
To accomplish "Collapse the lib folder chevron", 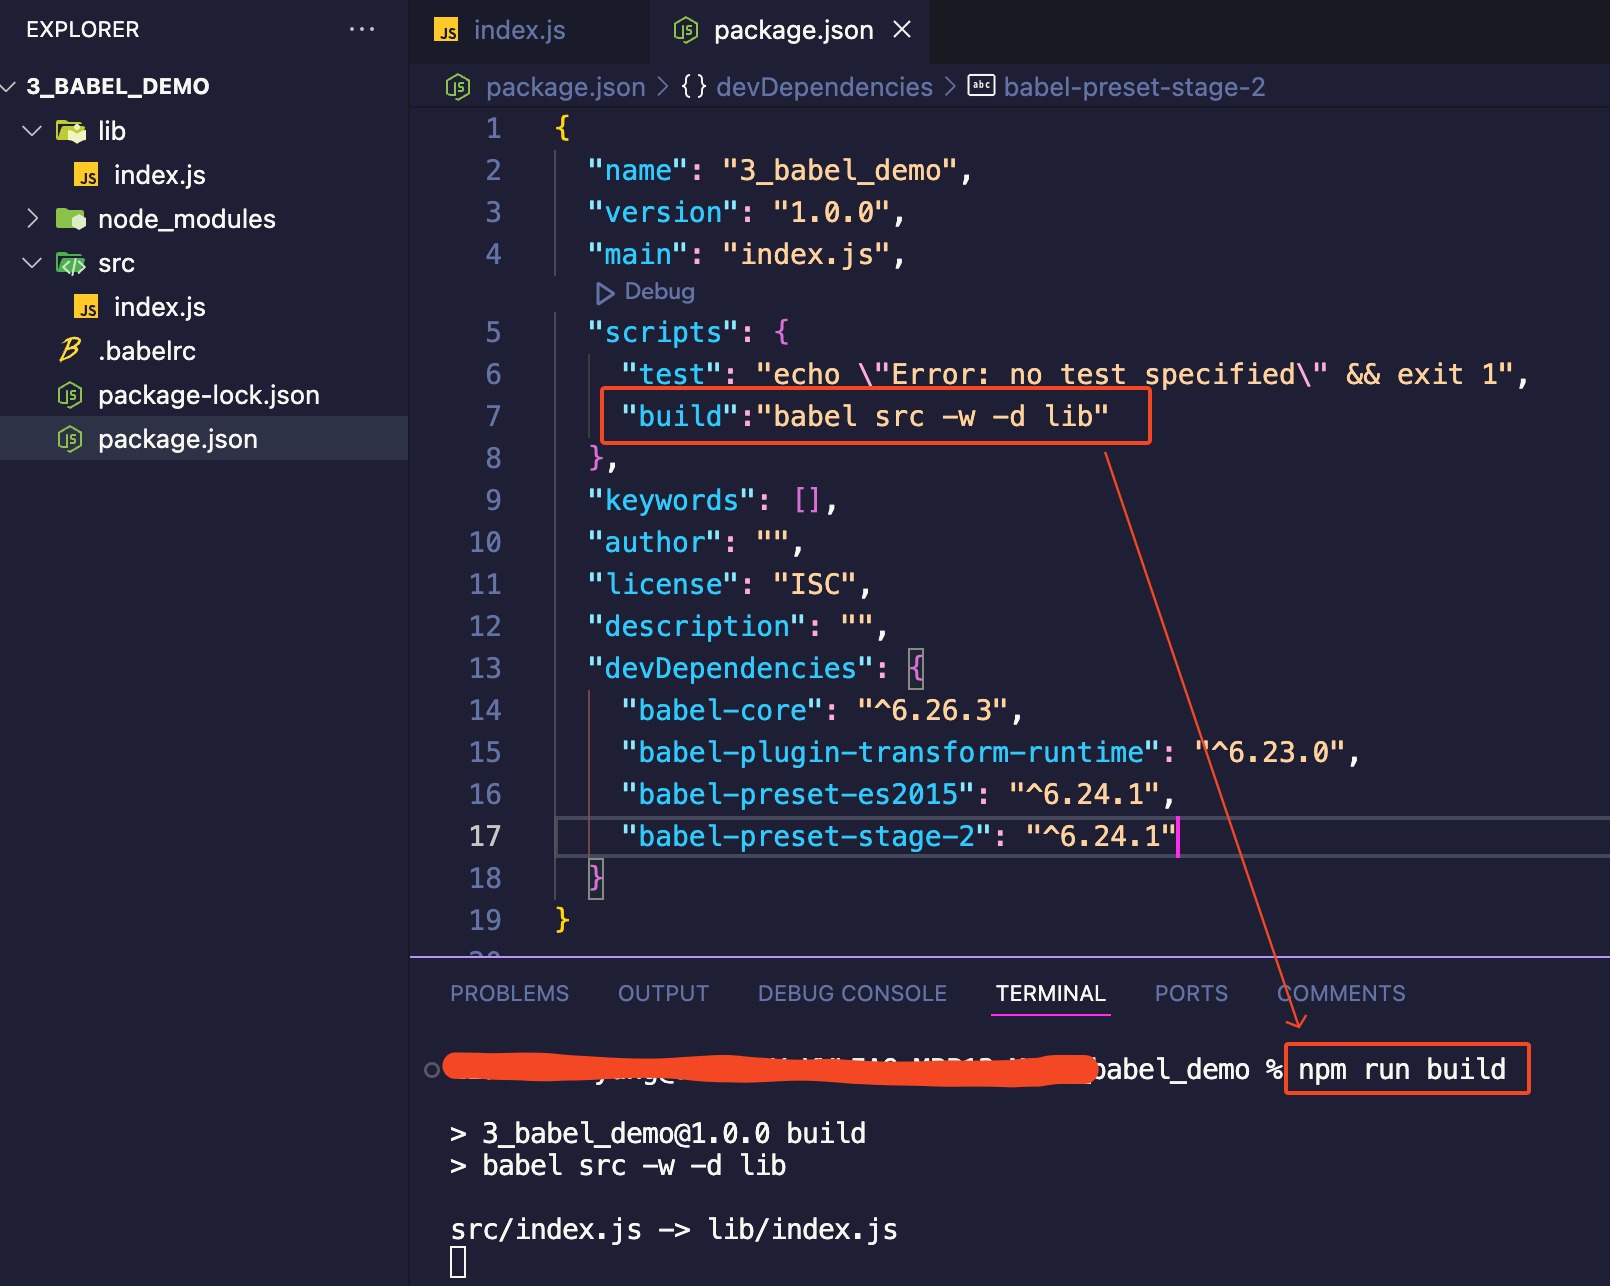I will click(x=32, y=131).
